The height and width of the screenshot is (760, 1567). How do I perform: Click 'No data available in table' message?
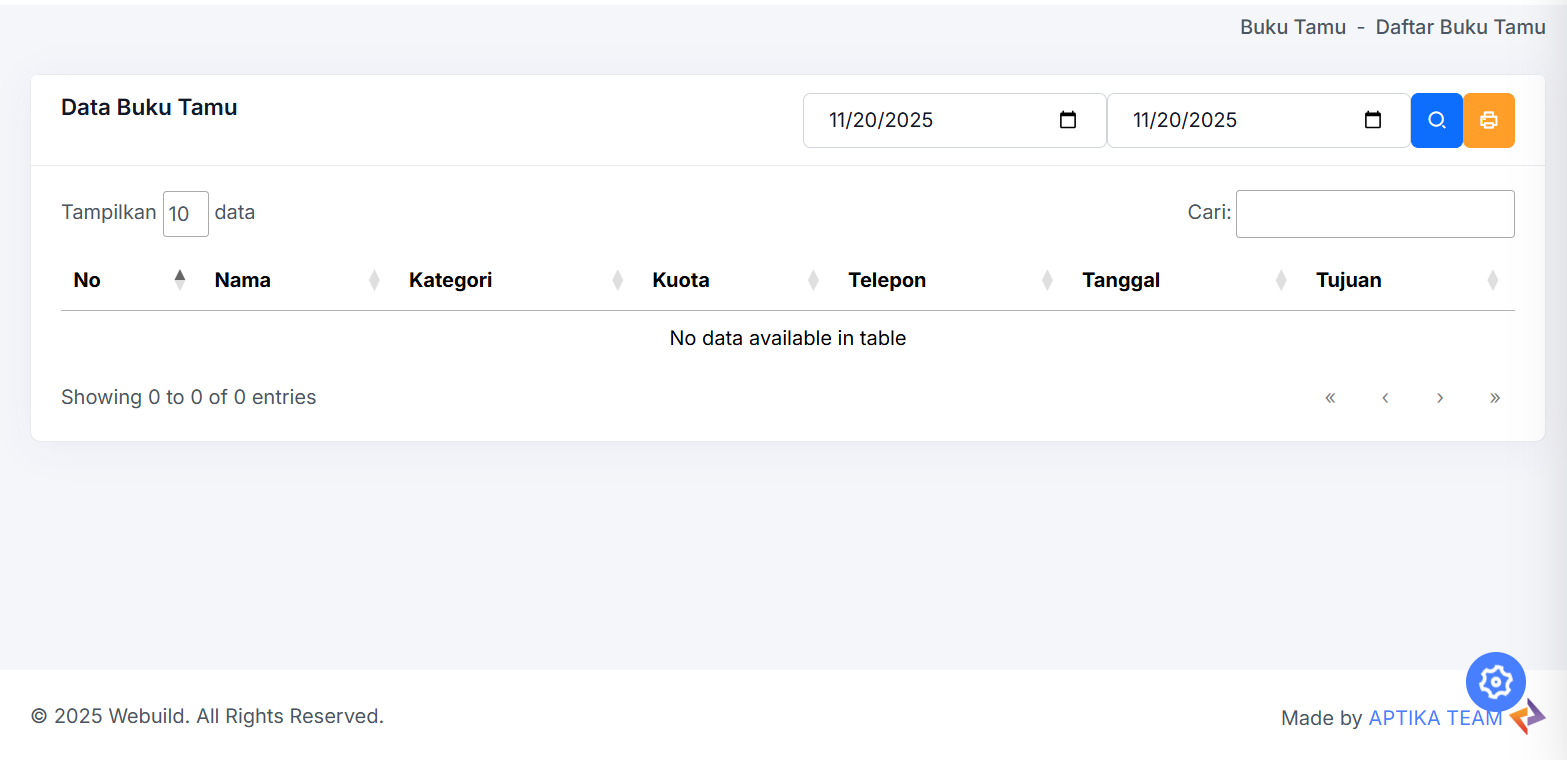(788, 338)
